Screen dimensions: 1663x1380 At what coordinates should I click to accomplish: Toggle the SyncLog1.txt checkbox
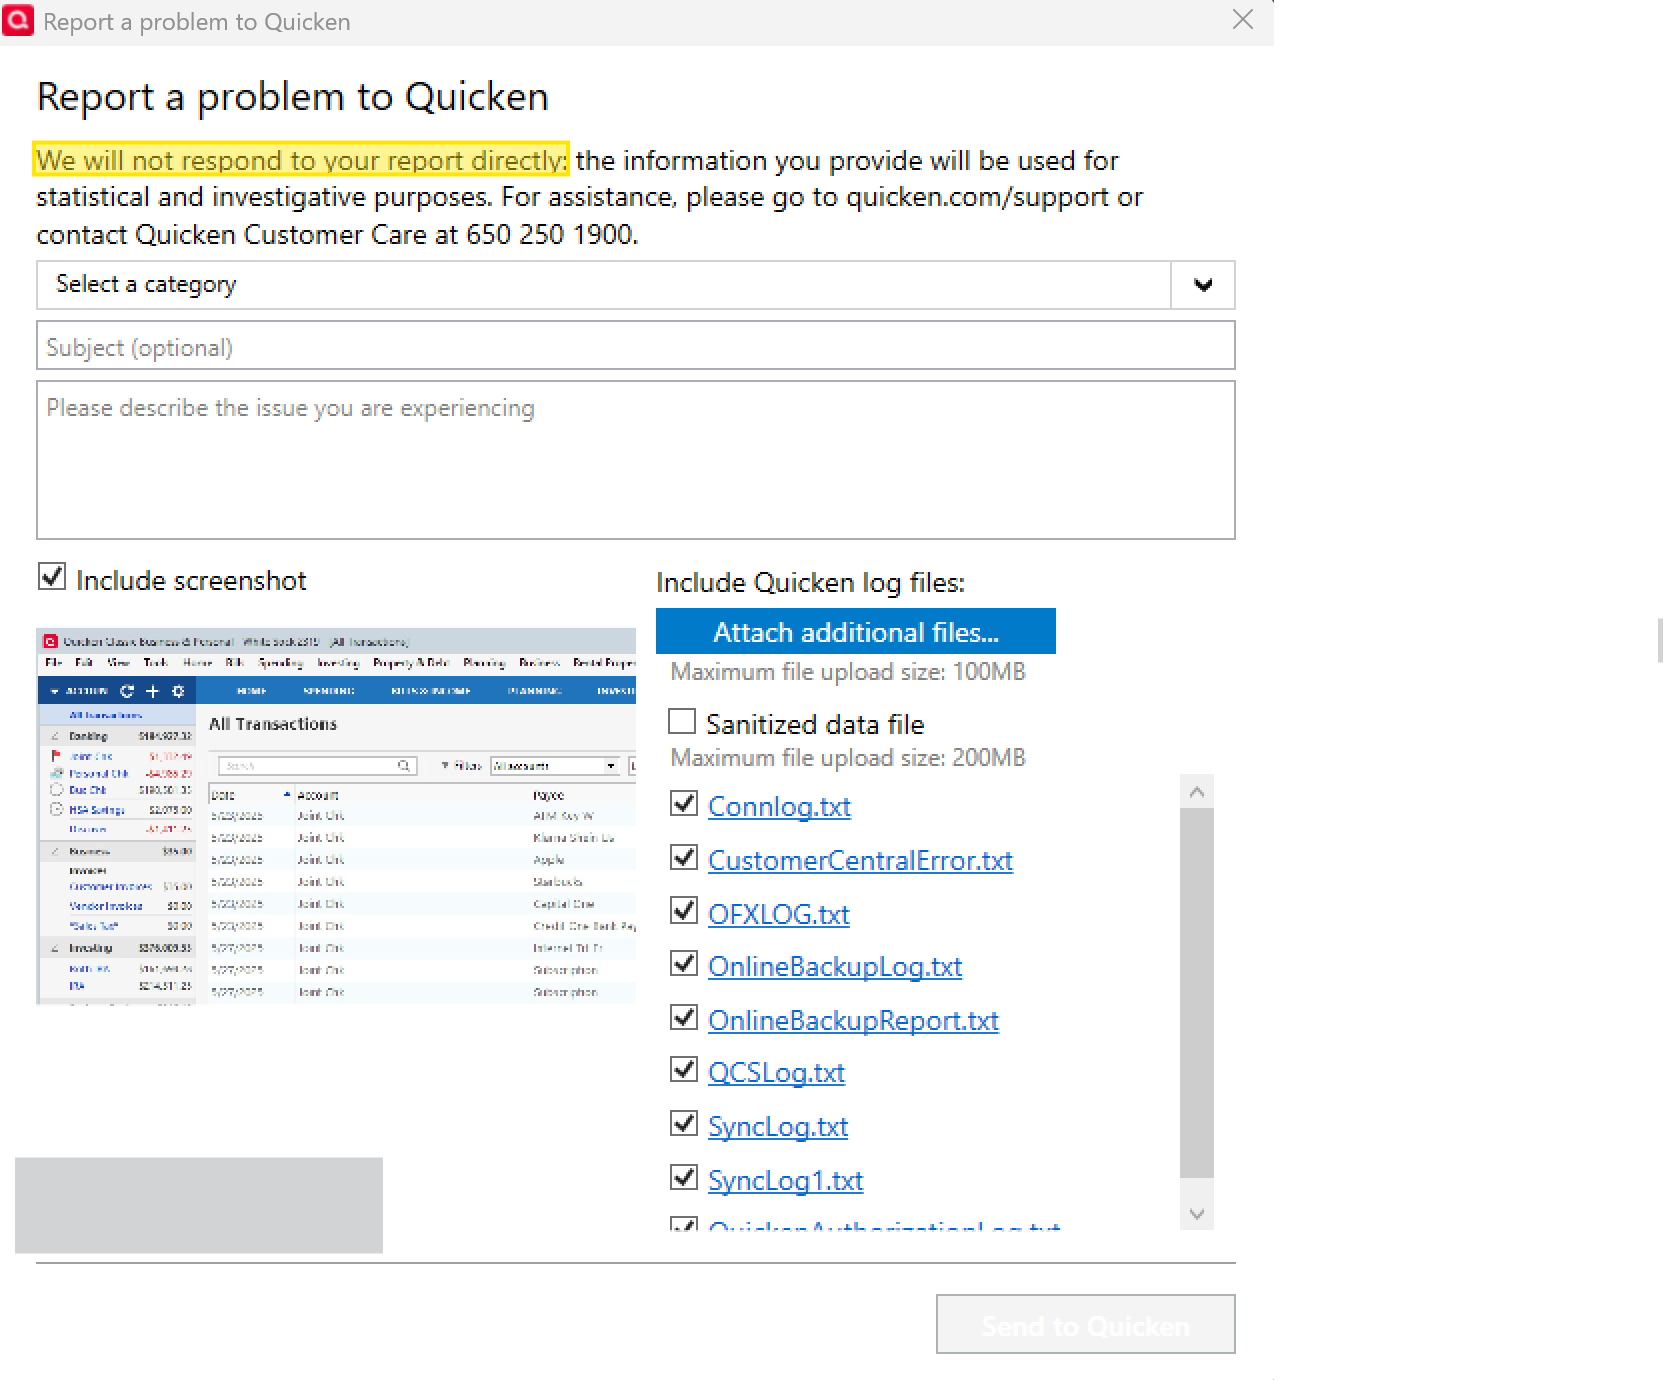[684, 1177]
